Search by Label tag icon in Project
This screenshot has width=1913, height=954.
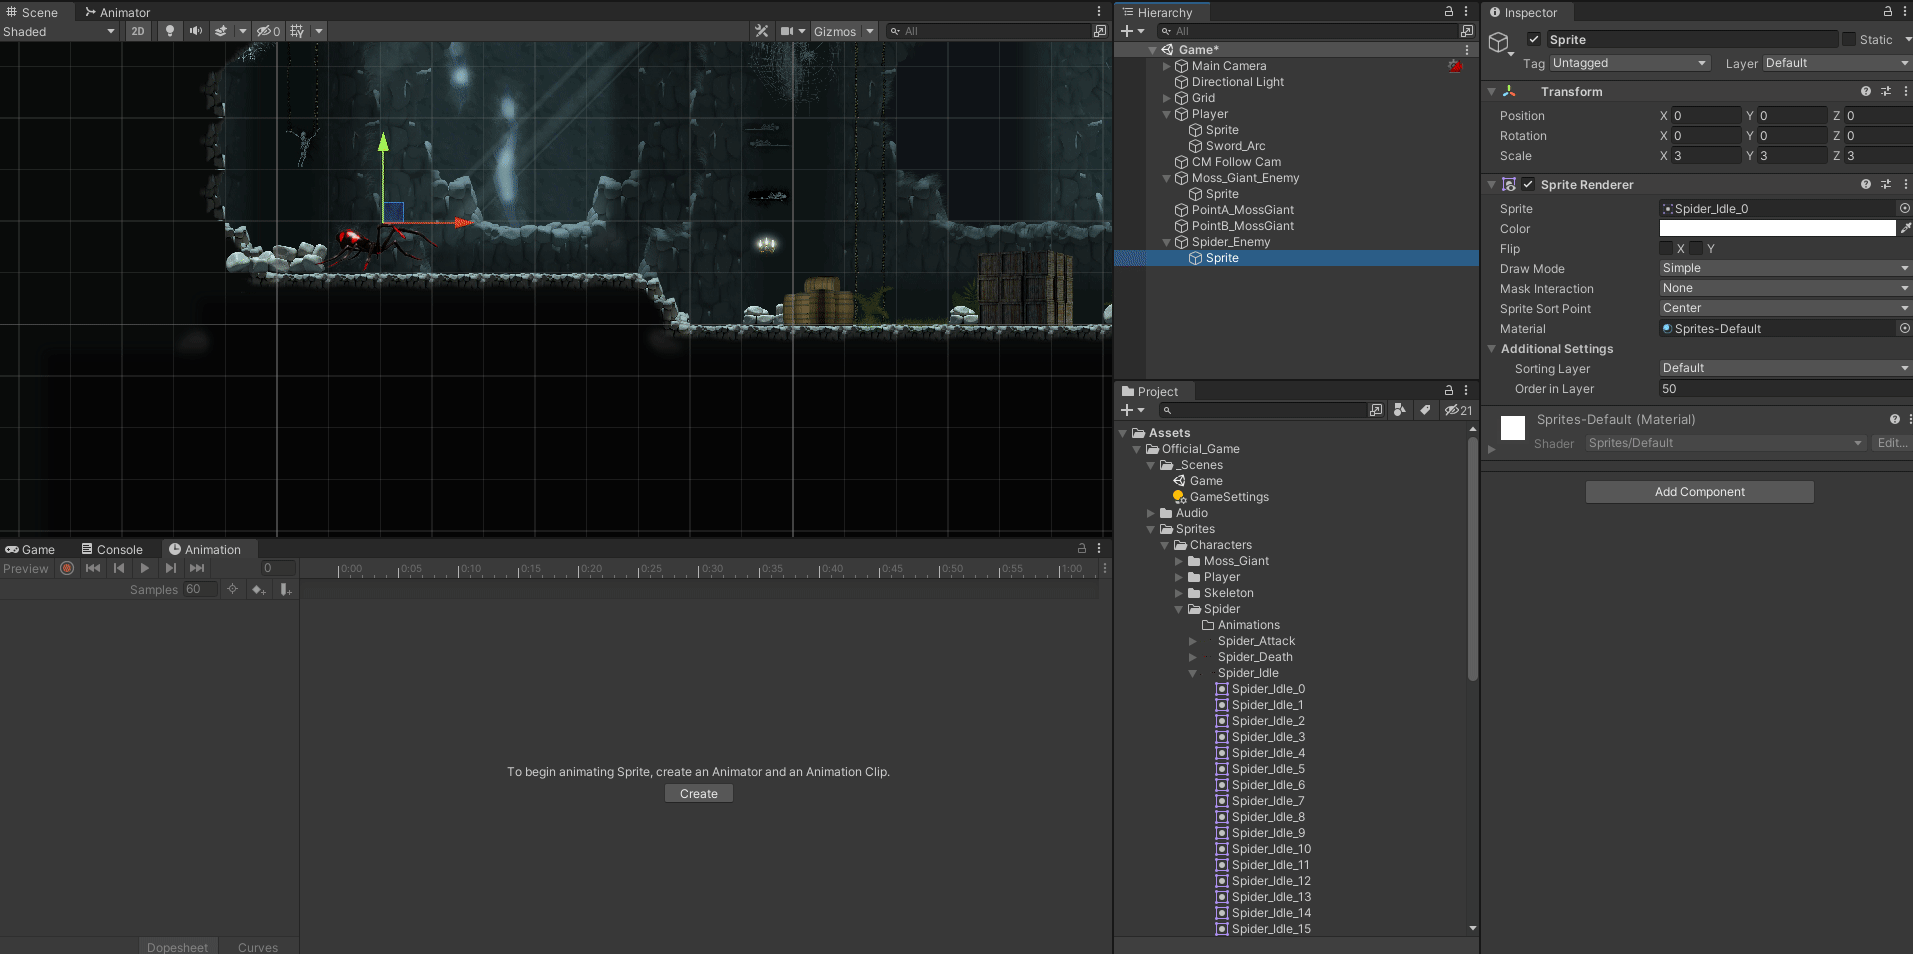point(1425,410)
